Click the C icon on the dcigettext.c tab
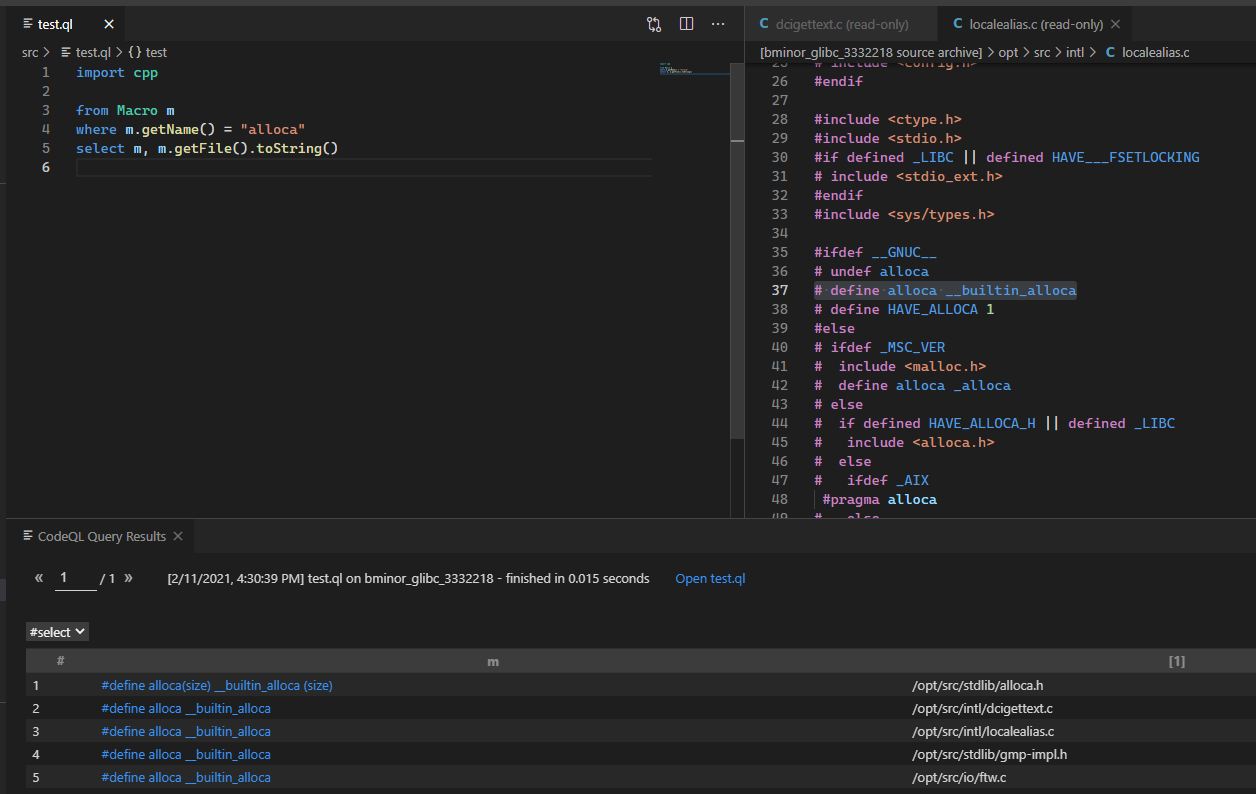The width and height of the screenshot is (1256, 794). pos(764,24)
